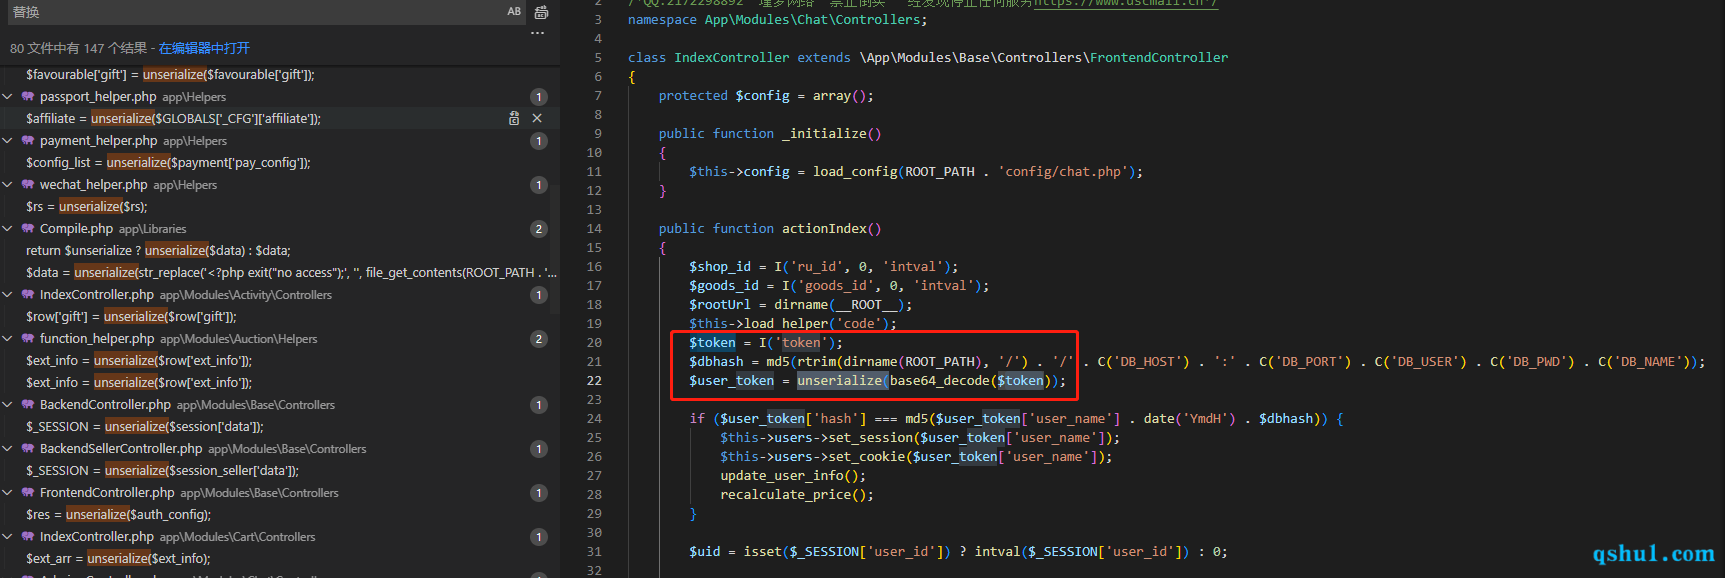Select the payment_helper.php file name in results
This screenshot has height=578, width=1725.
coord(98,140)
